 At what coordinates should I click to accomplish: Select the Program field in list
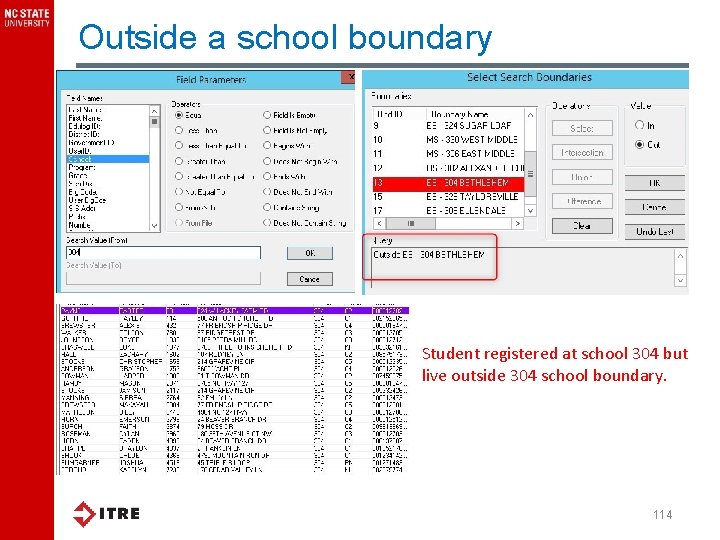click(x=108, y=167)
